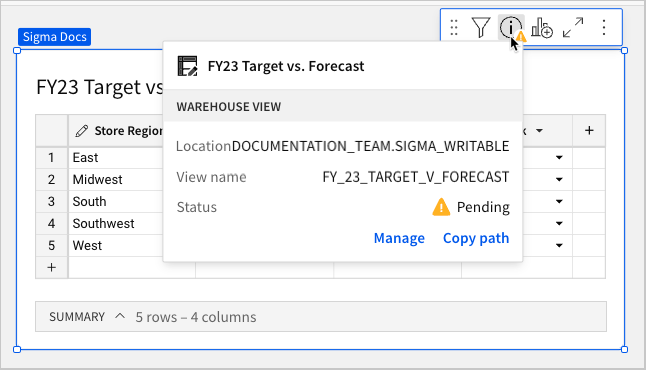The width and height of the screenshot is (646, 370).
Task: Click the Store Region column header
Action: 116,131
